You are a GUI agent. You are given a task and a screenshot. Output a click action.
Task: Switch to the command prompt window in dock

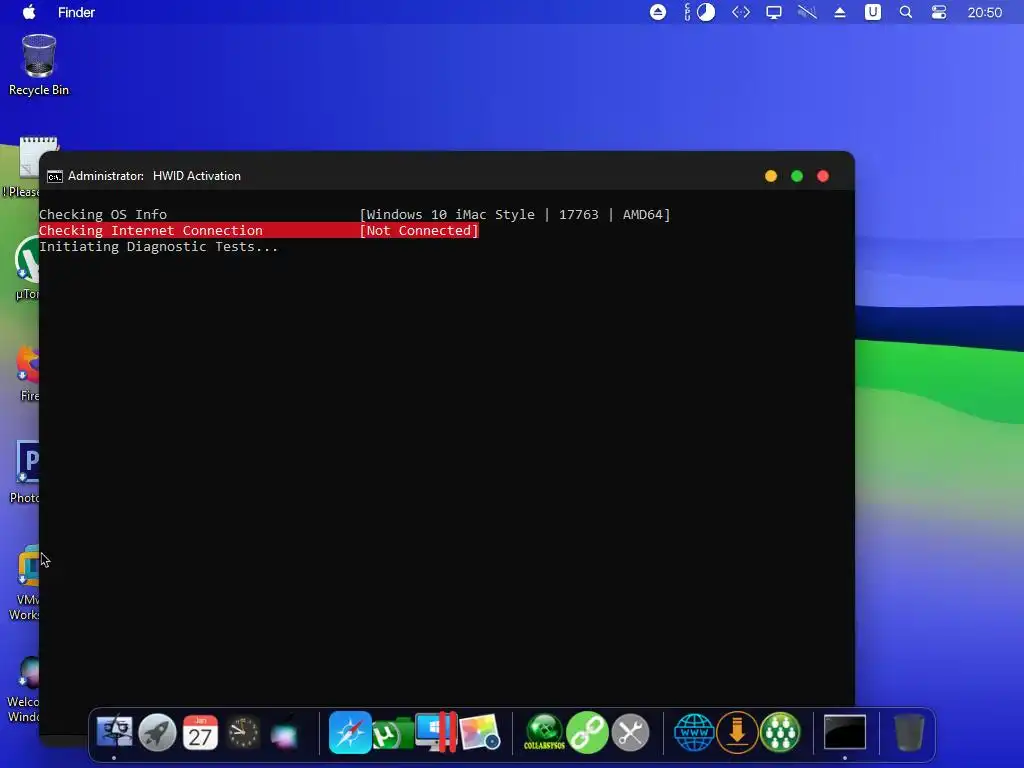(x=845, y=732)
